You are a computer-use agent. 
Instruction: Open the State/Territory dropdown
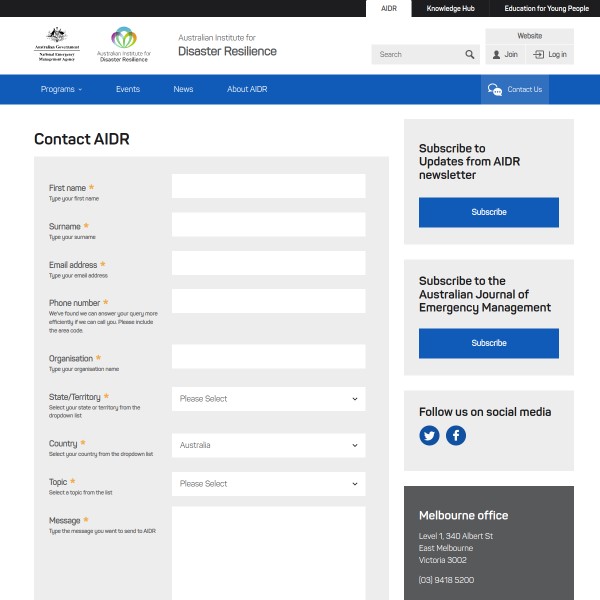click(268, 399)
